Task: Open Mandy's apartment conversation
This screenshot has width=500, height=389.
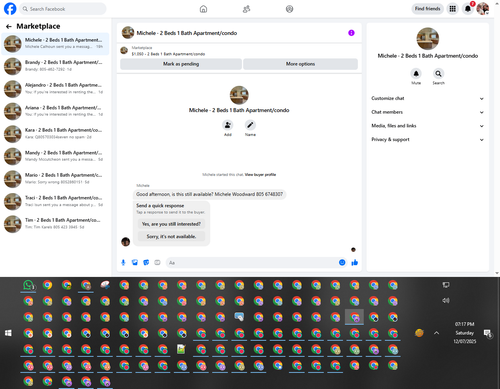Action: [55, 156]
